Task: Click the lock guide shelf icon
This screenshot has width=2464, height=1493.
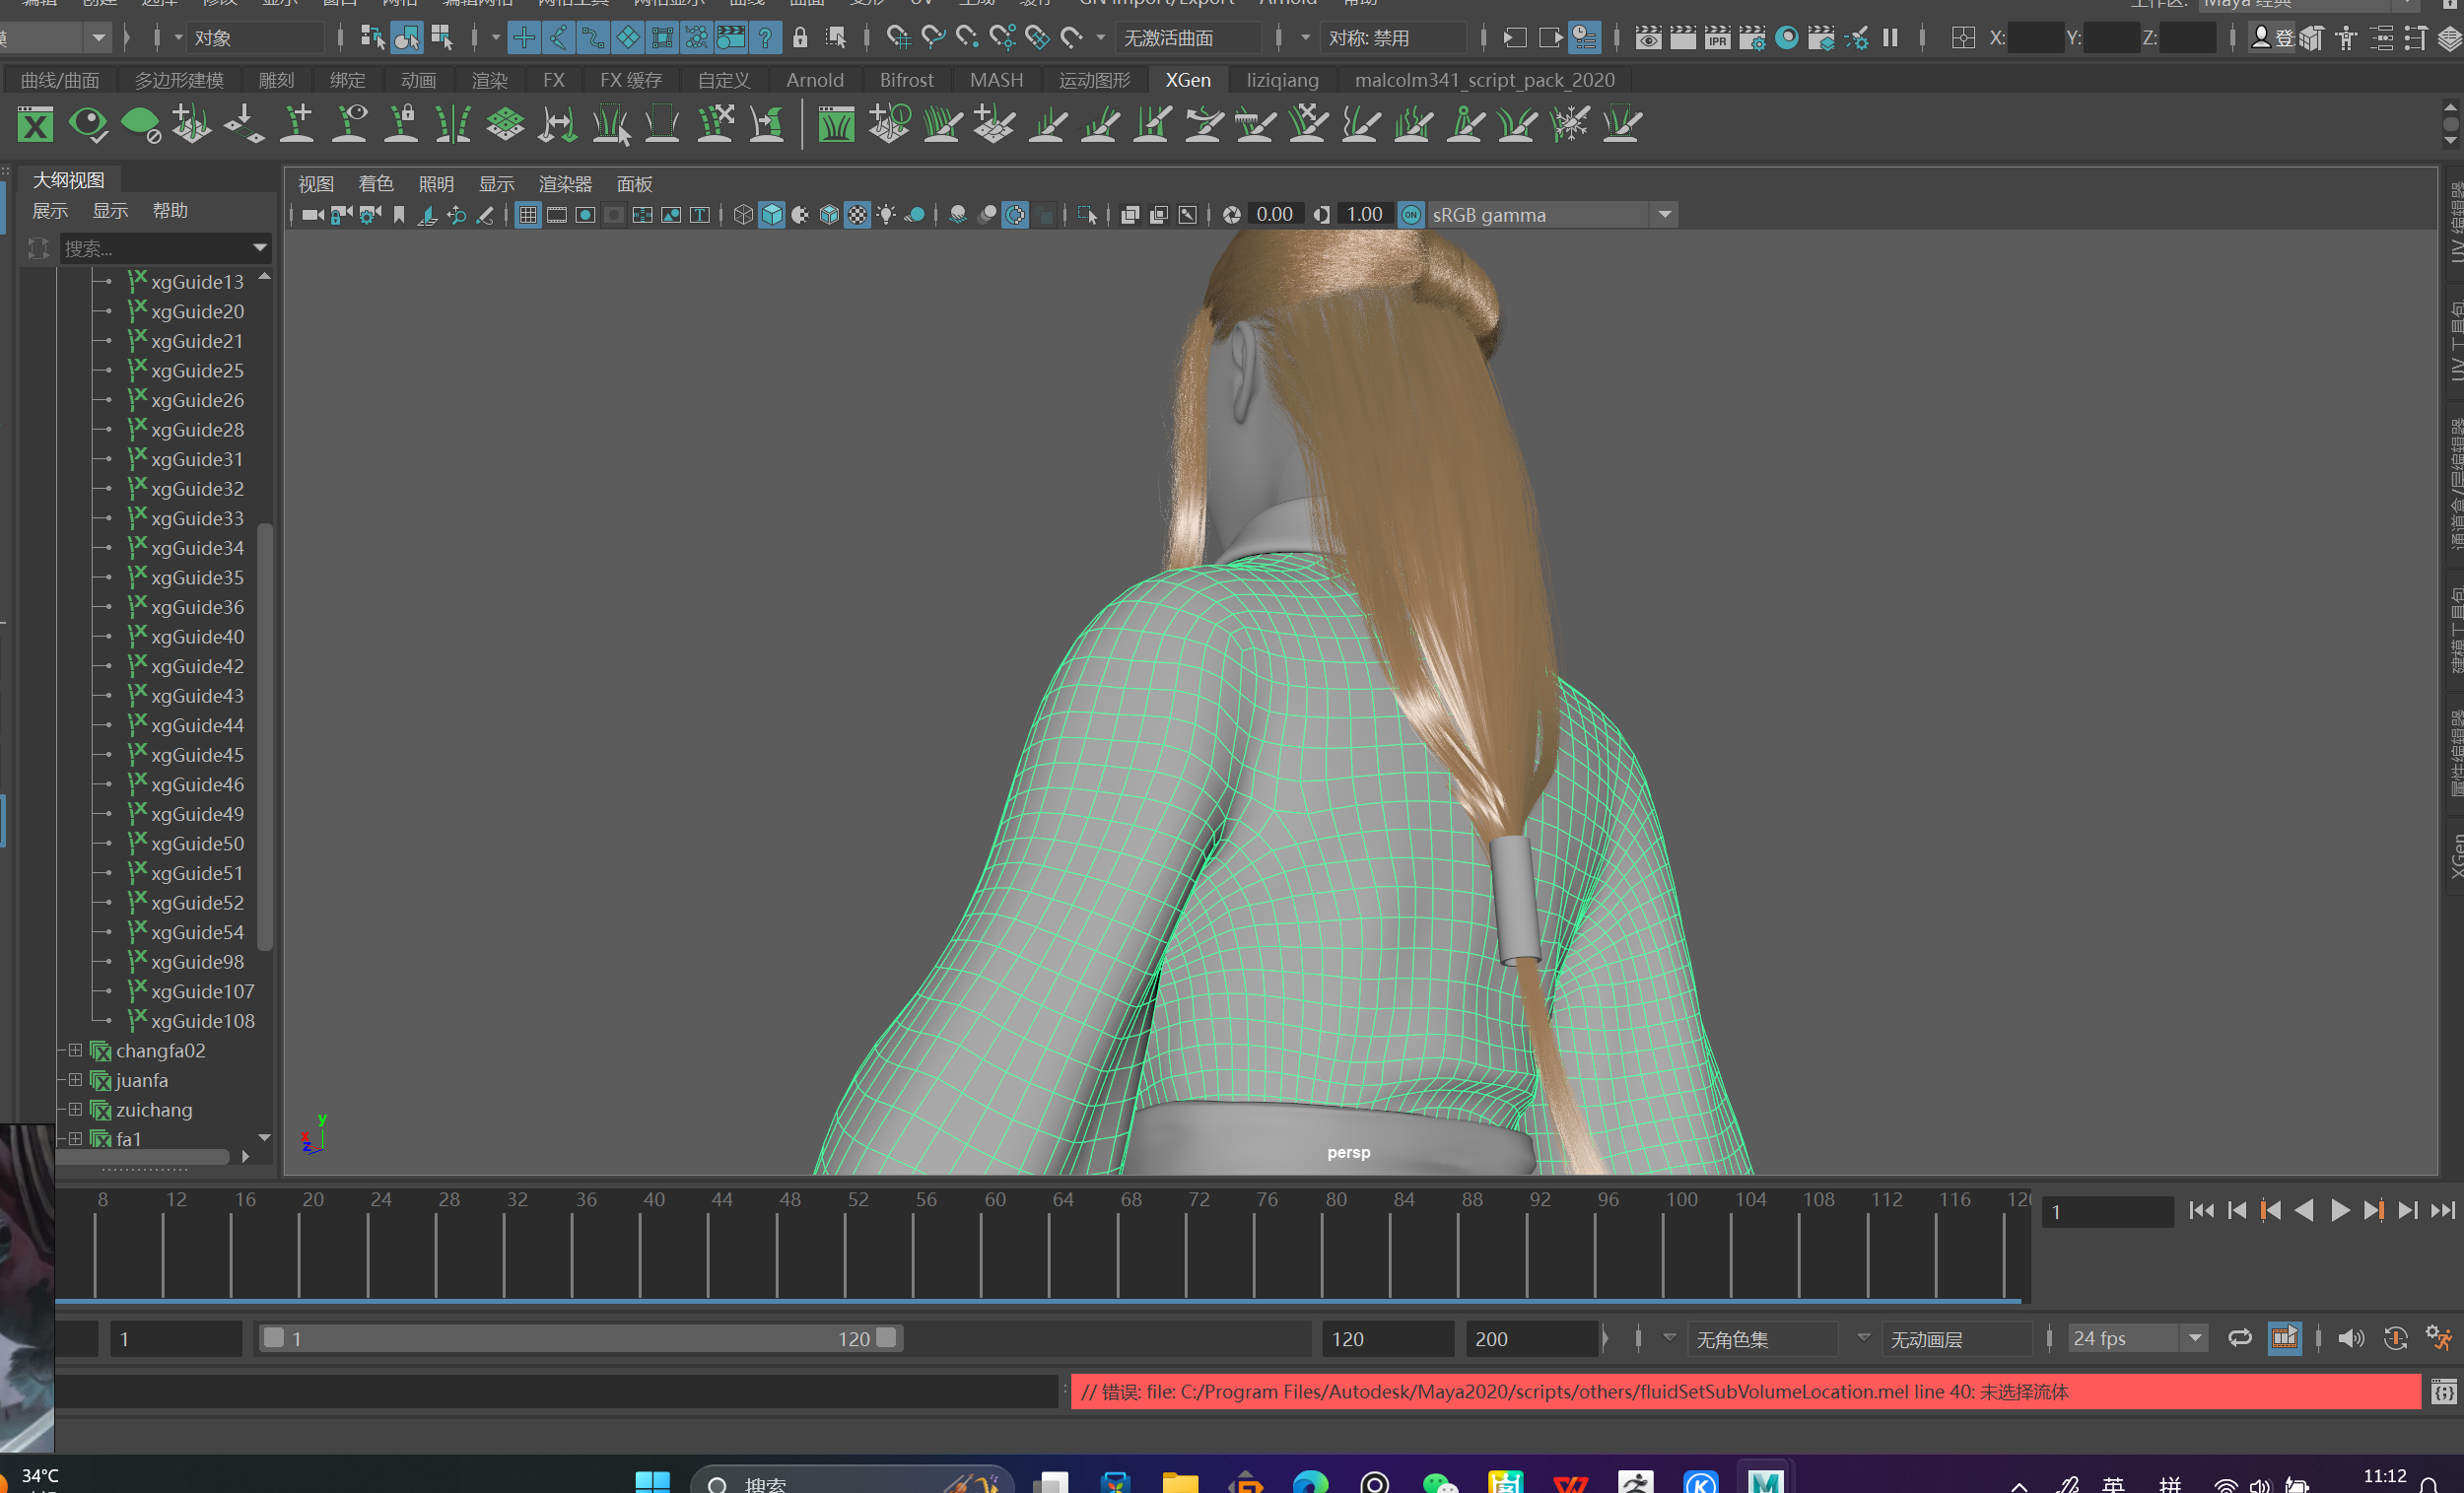Action: (402, 125)
